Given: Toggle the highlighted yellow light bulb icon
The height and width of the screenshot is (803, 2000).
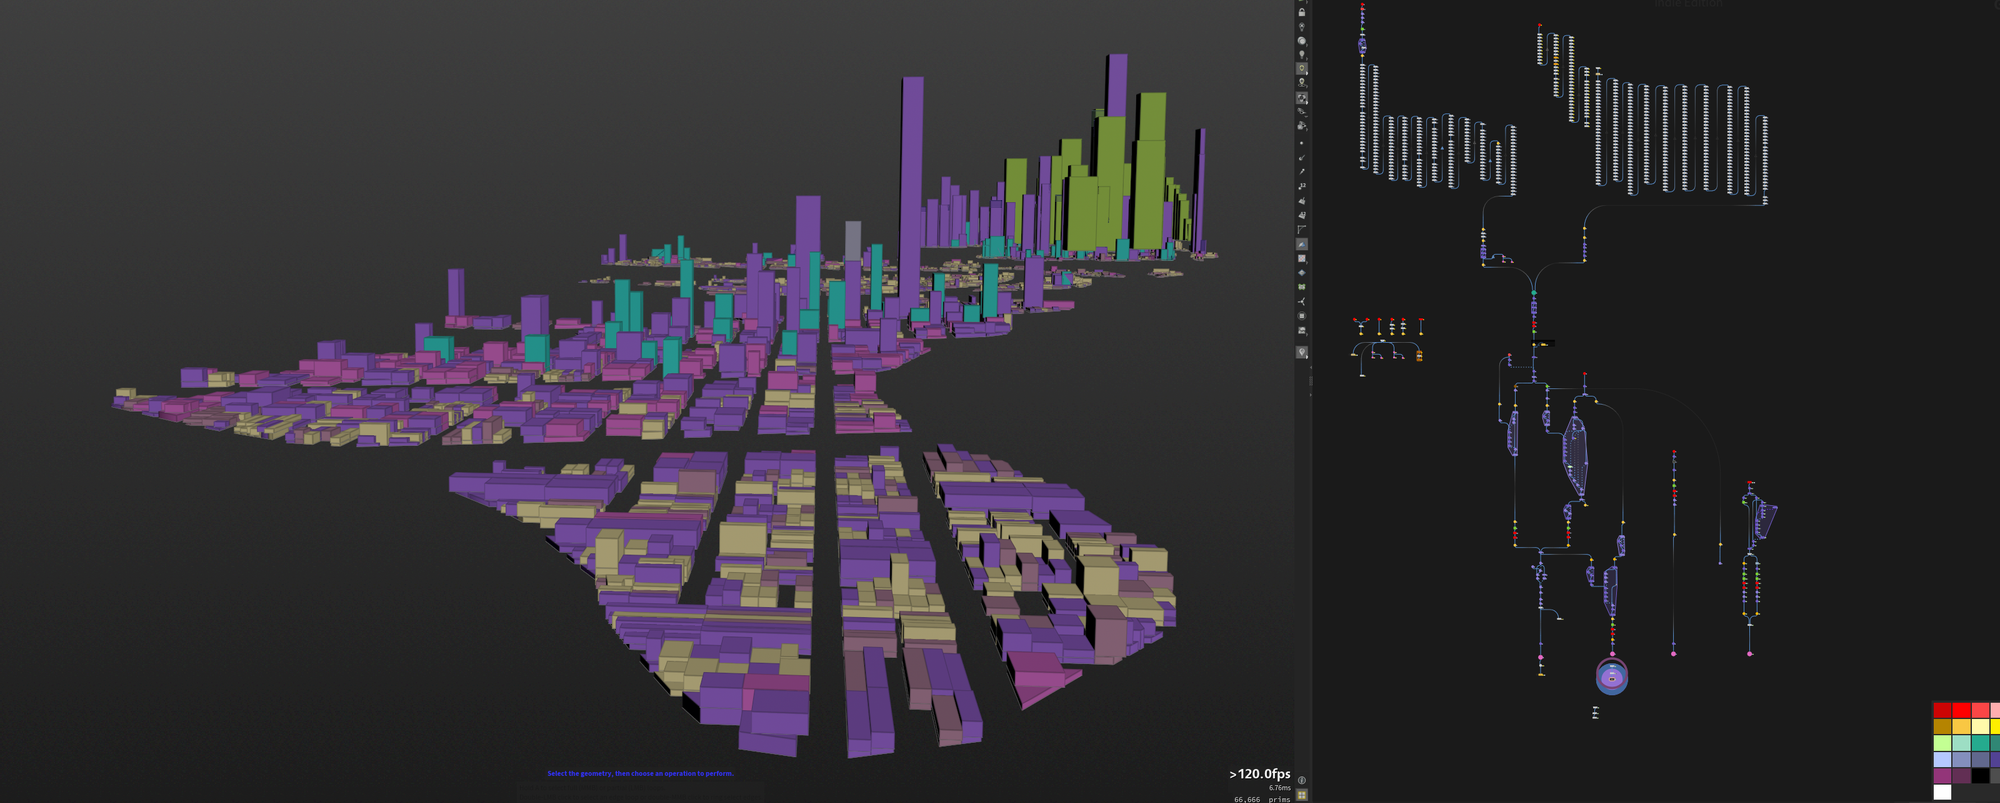Looking at the screenshot, I should click(x=1302, y=69).
